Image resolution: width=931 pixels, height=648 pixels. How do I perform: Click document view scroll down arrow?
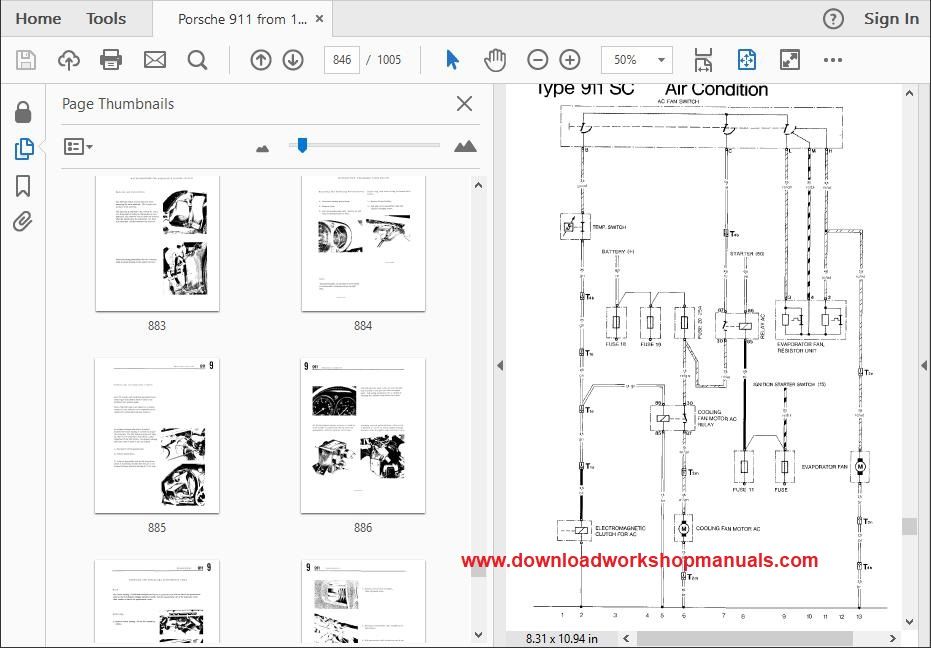tap(909, 622)
